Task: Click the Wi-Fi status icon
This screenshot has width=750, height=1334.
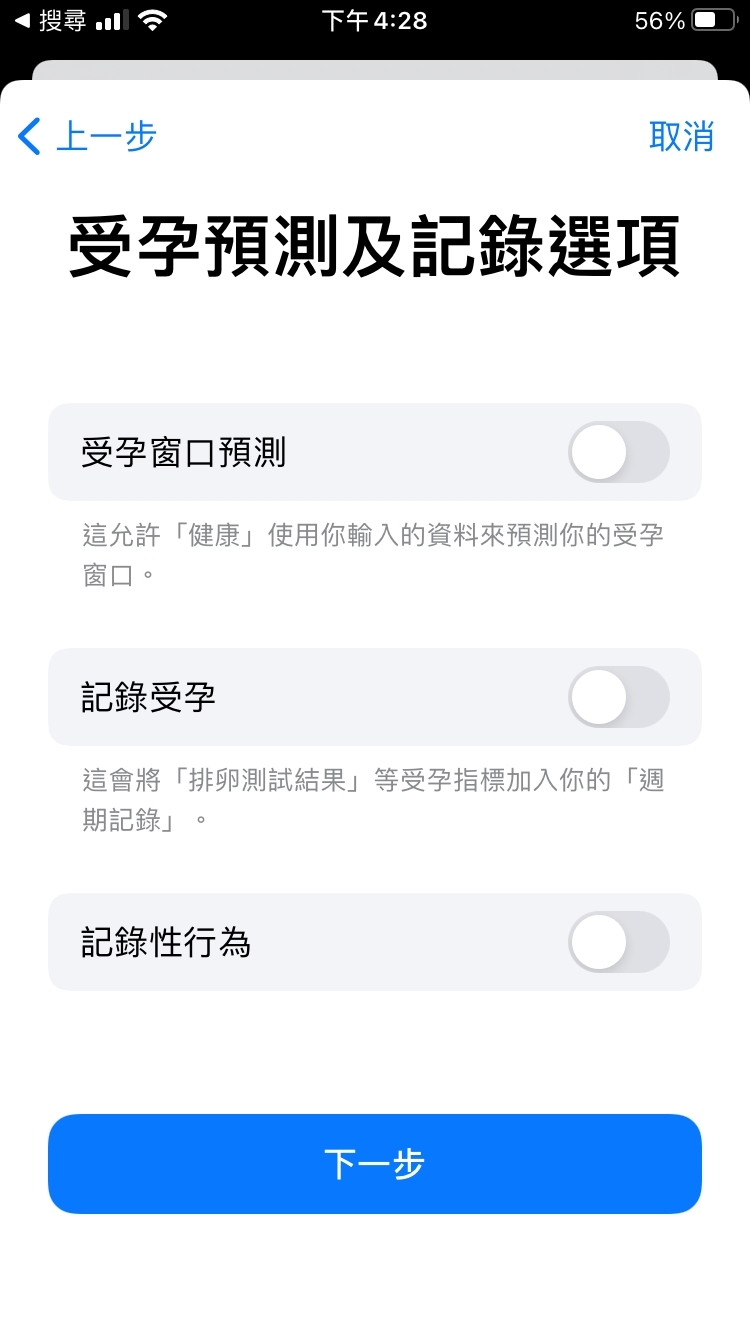Action: 153,21
